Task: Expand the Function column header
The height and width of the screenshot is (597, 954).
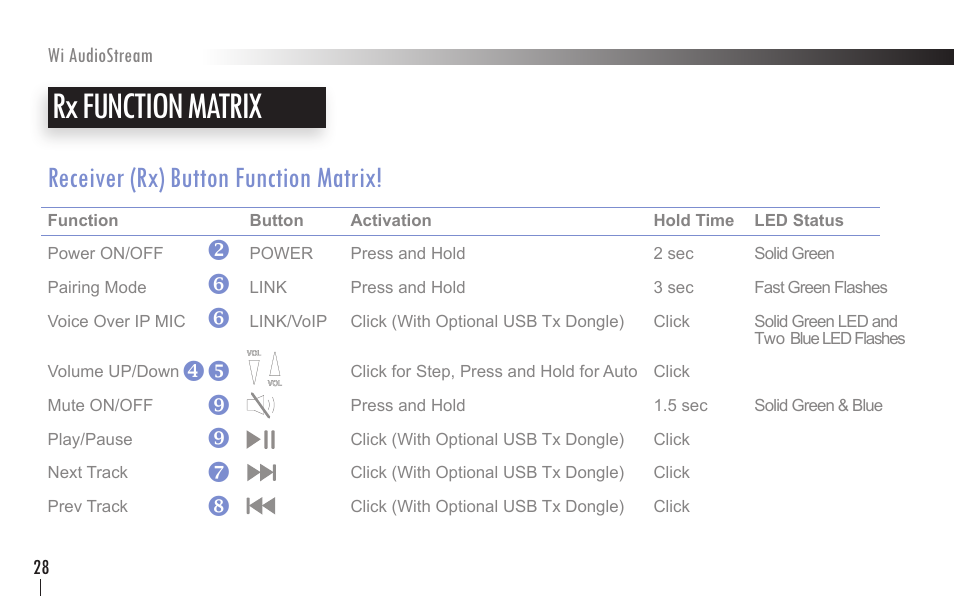Action: [x=83, y=220]
